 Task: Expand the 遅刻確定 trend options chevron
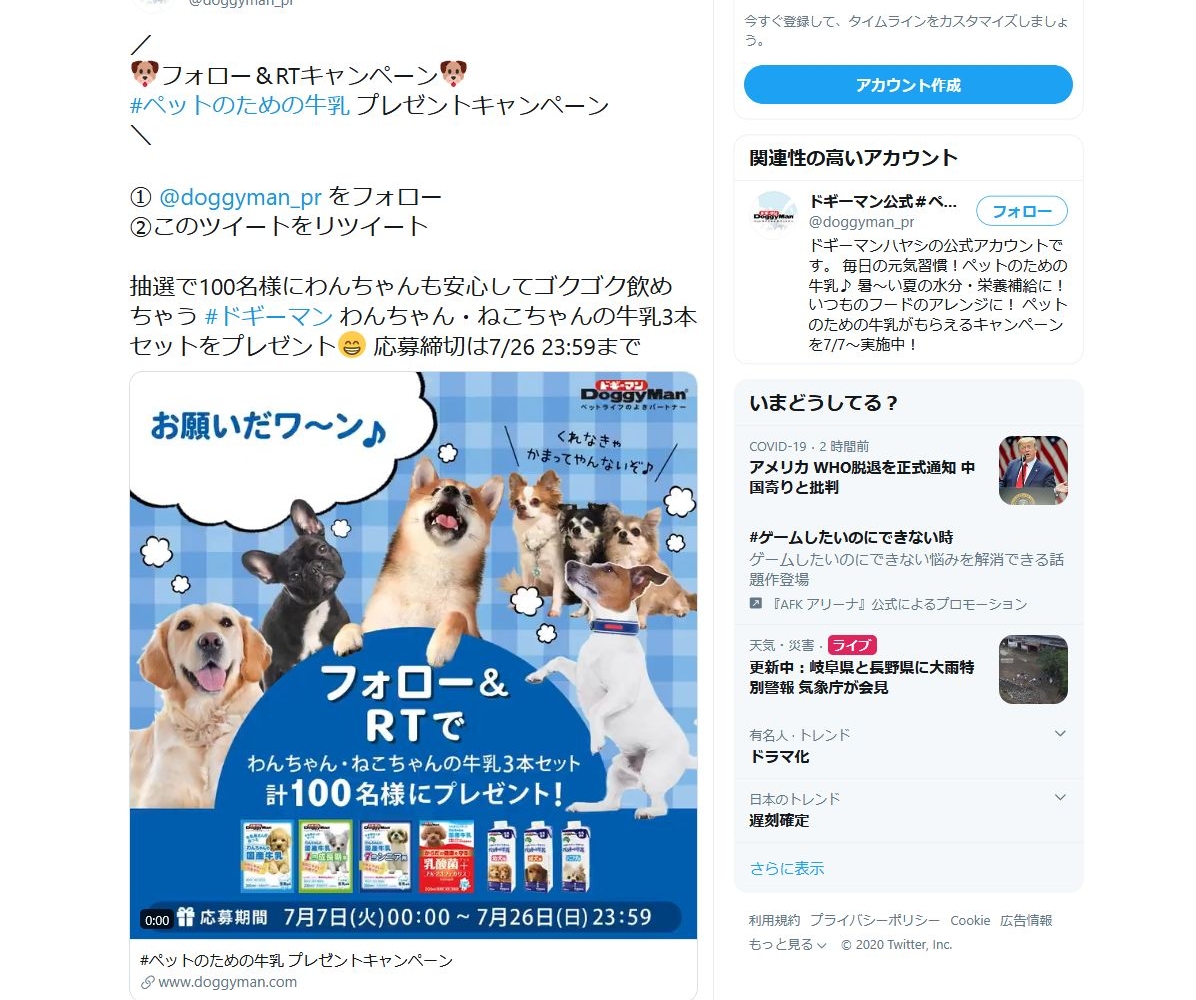(x=1059, y=798)
